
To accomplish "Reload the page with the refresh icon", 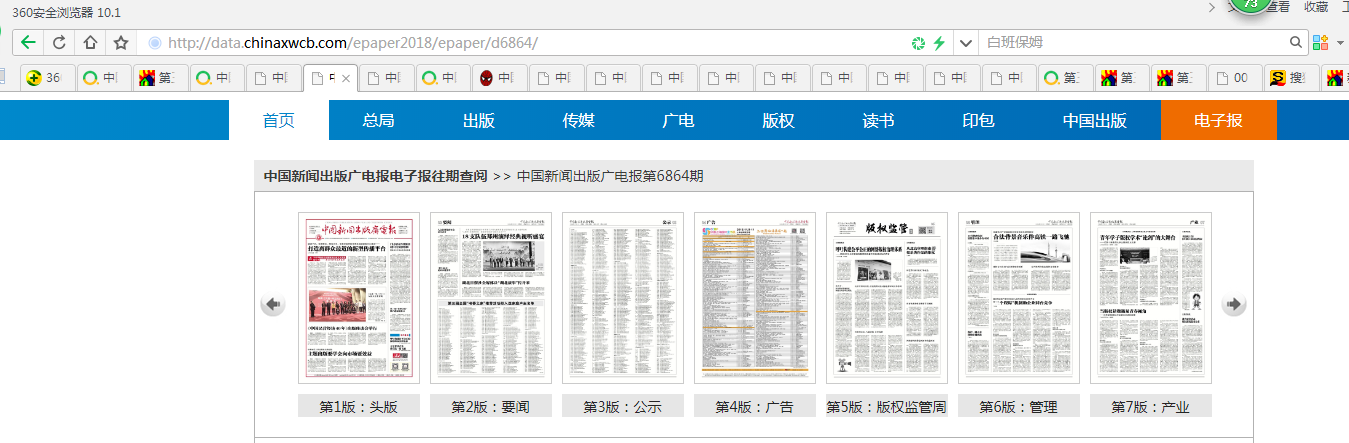I will [59, 43].
